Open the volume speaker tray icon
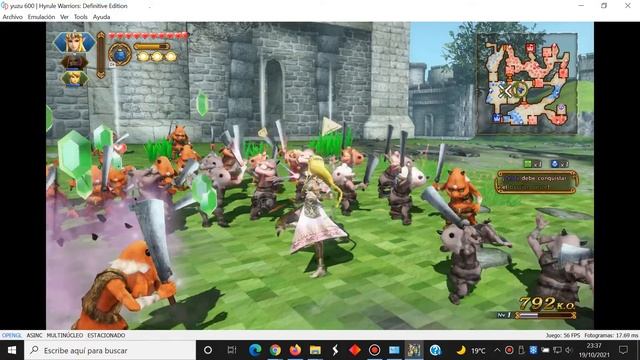This screenshot has width=640, height=360. 569,350
